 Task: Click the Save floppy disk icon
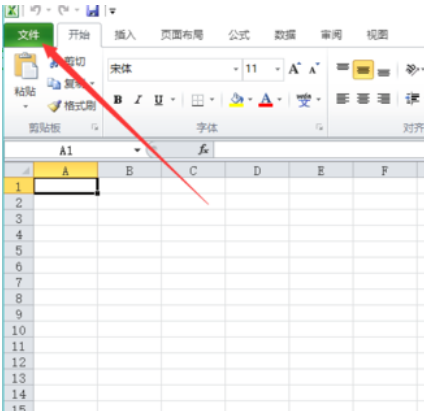(x=93, y=11)
